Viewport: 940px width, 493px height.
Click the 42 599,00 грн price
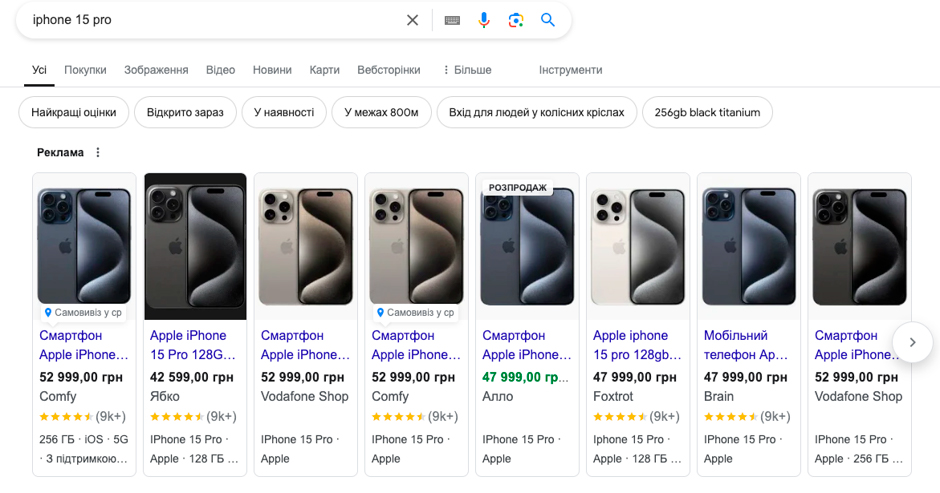(x=191, y=377)
